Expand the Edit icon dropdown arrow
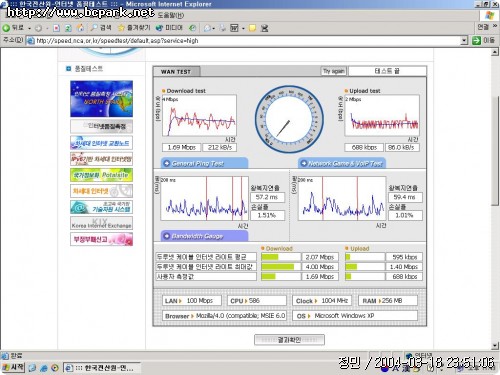Screen dimensions: 500x375 click(243, 29)
